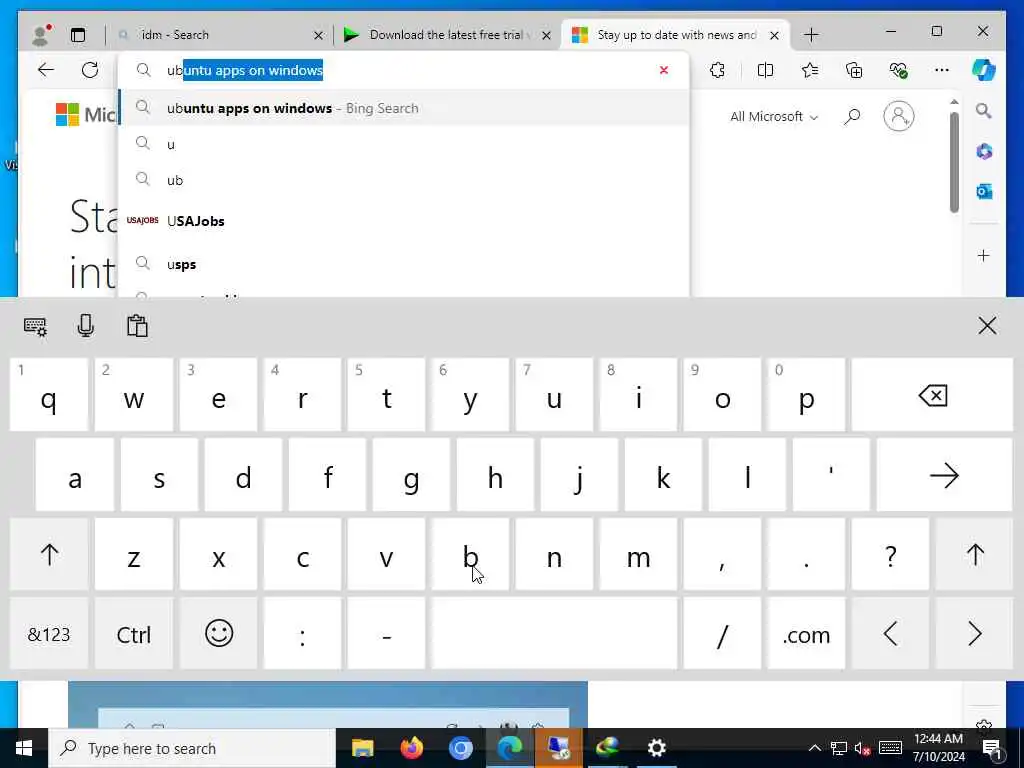Launch Chrome from the taskbar

pos(460,748)
